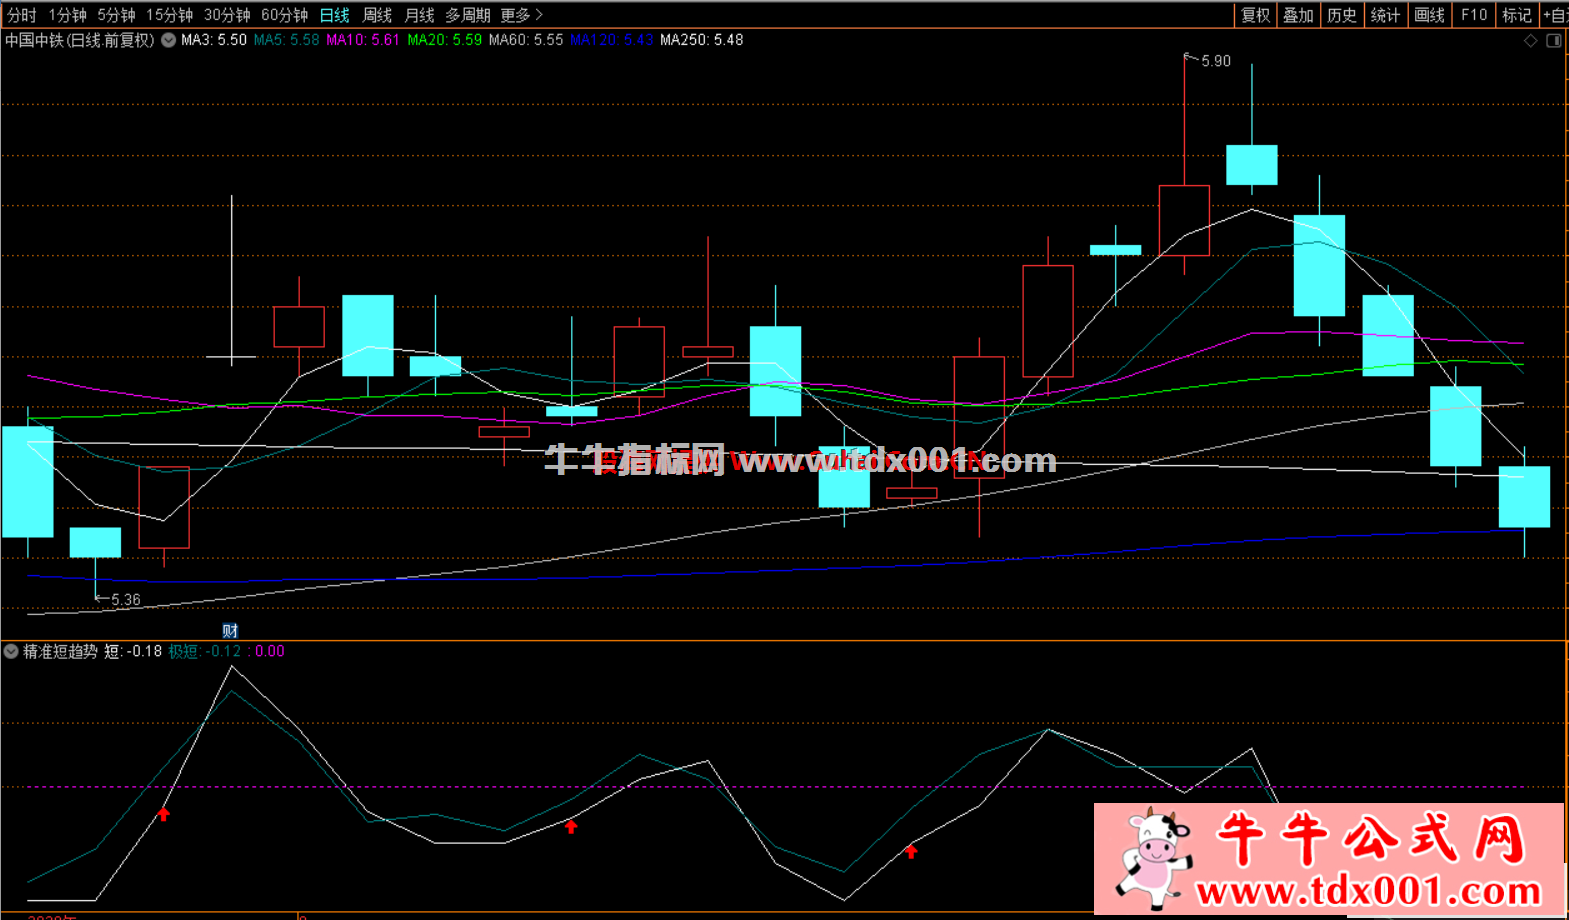Click the MA120: 5.43 label

pos(611,40)
